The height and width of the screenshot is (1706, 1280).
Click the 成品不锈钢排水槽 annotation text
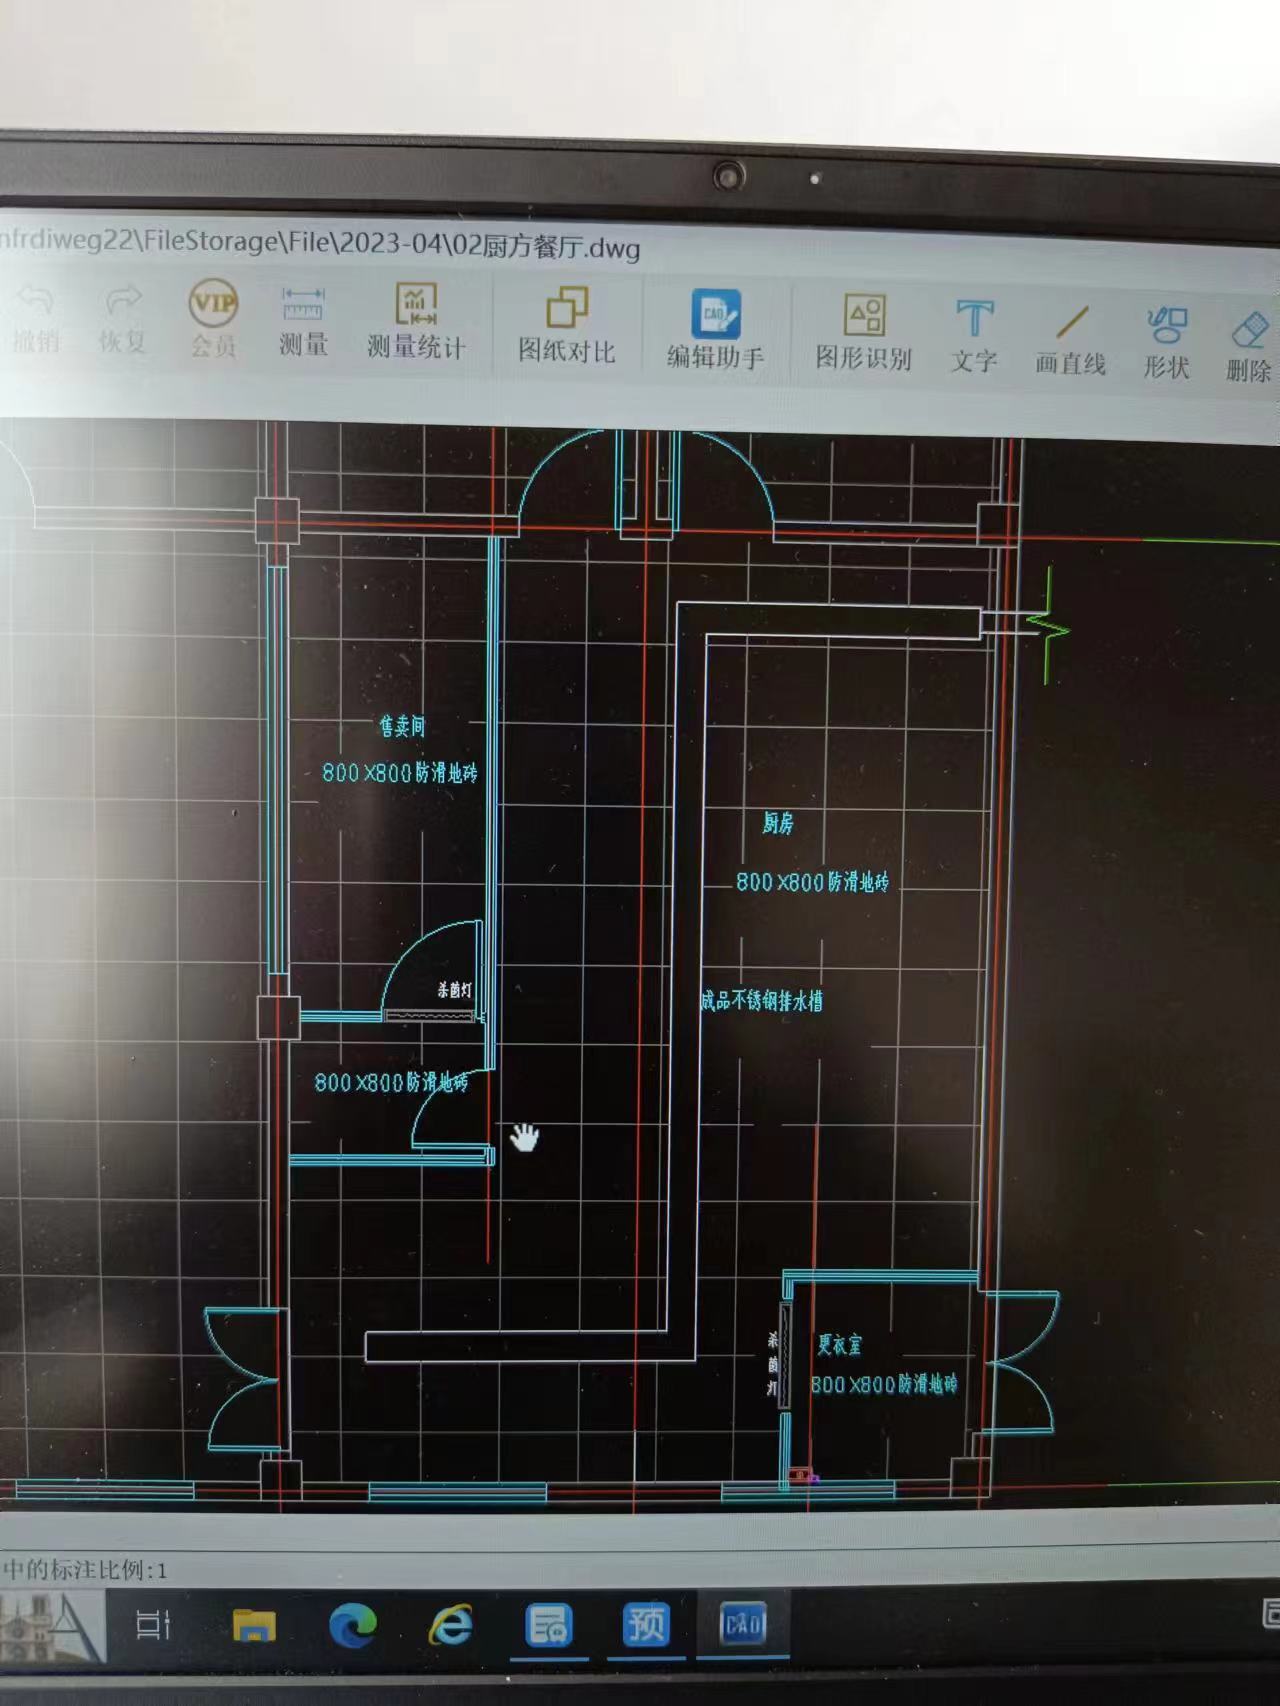coord(762,1000)
